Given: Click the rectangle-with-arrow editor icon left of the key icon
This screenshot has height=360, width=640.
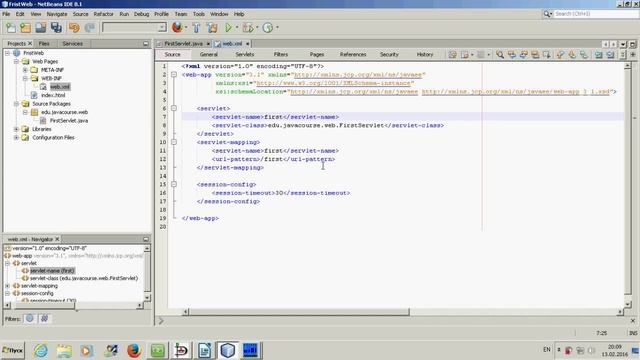Looking at the screenshot, I should coord(547,54).
